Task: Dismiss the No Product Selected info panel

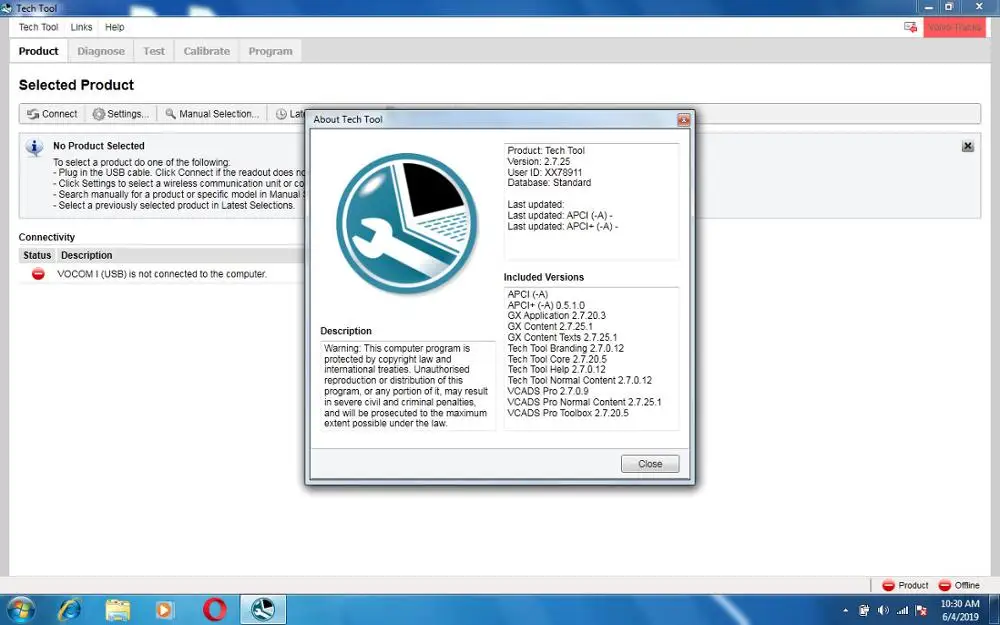Action: tap(967, 146)
